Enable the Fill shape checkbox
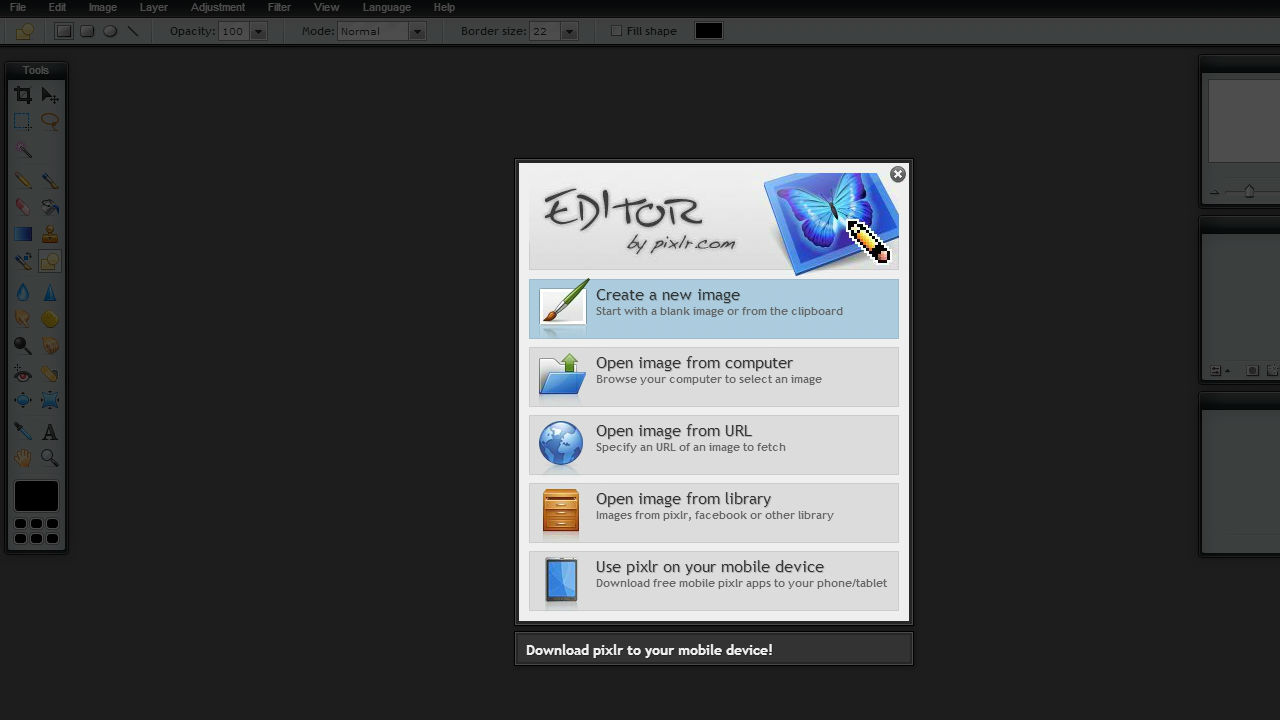 pos(616,31)
